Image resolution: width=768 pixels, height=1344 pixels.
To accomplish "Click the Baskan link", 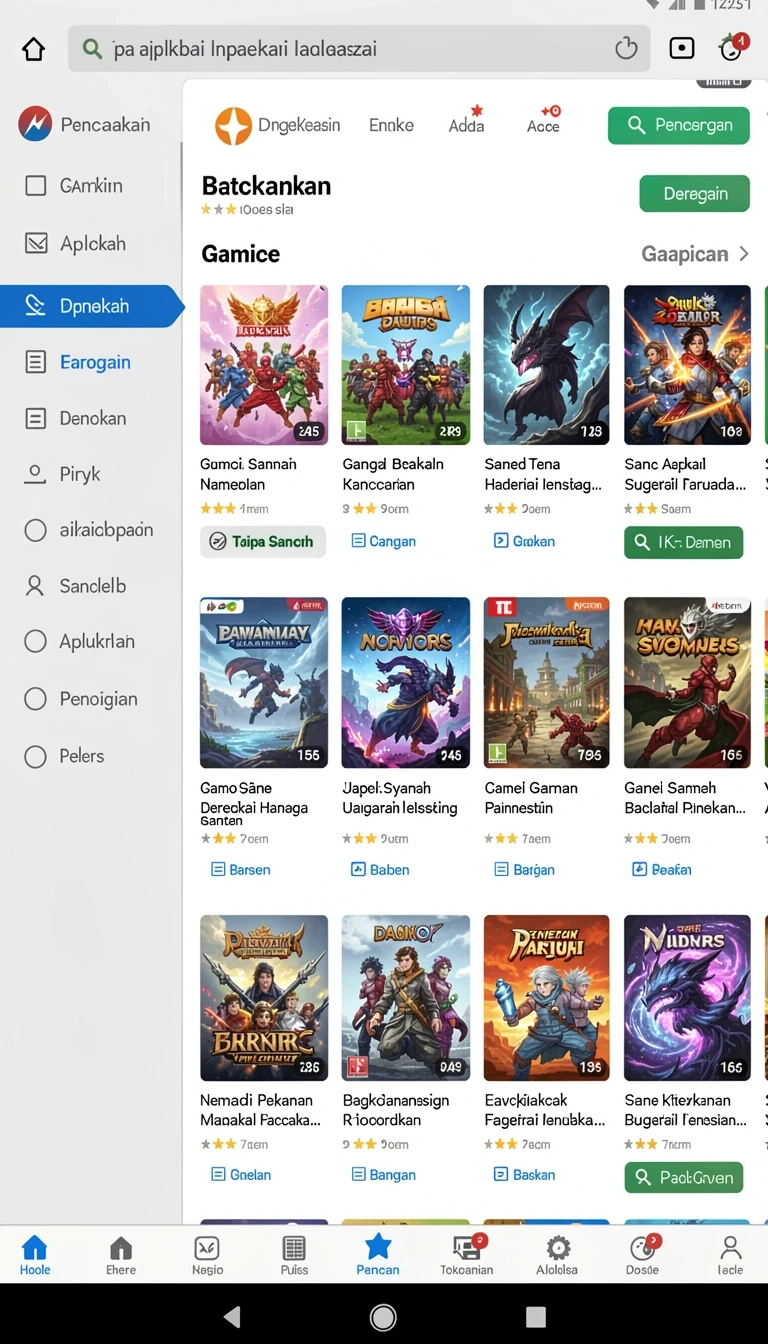I will point(525,1175).
